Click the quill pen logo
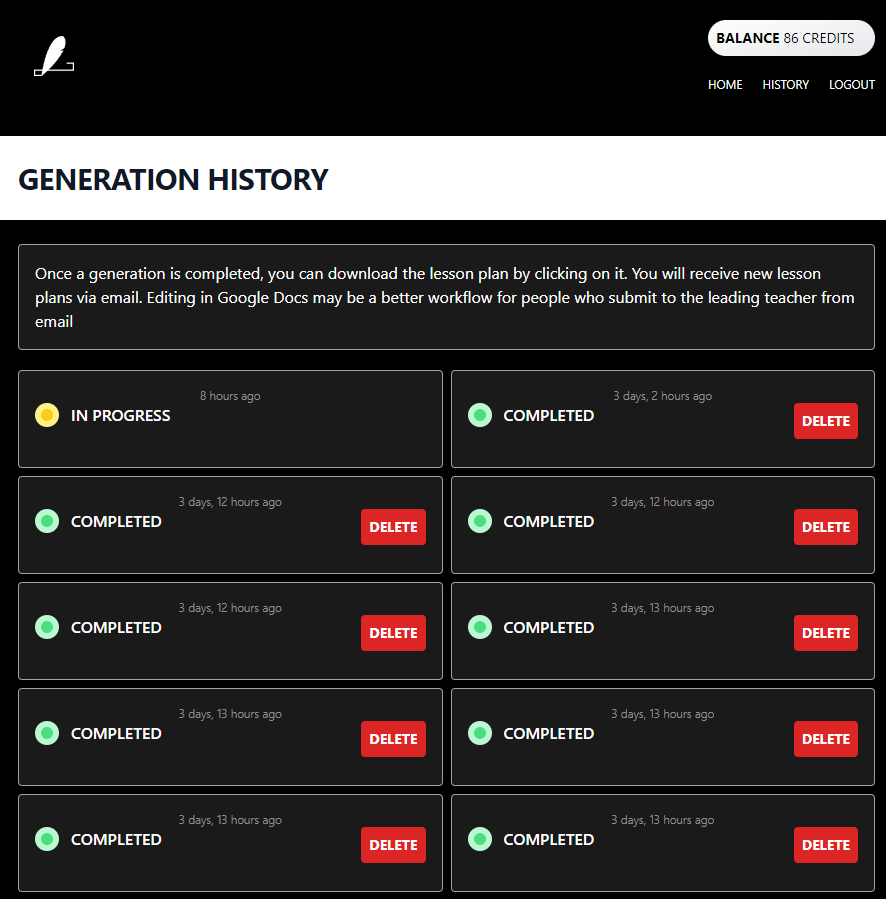Viewport: 886px width, 899px height. point(54,57)
